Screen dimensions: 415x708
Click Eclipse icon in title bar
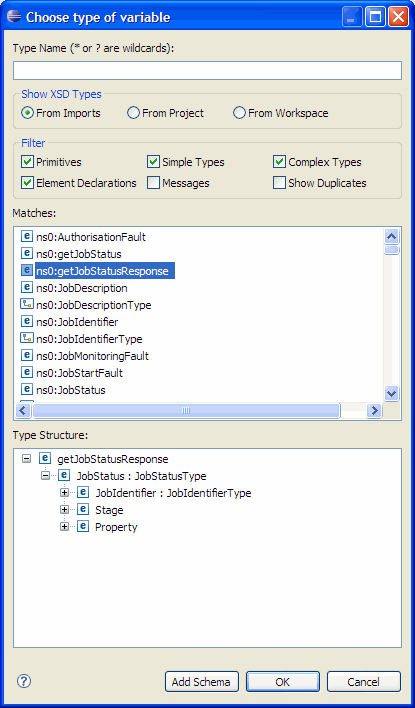point(14,17)
